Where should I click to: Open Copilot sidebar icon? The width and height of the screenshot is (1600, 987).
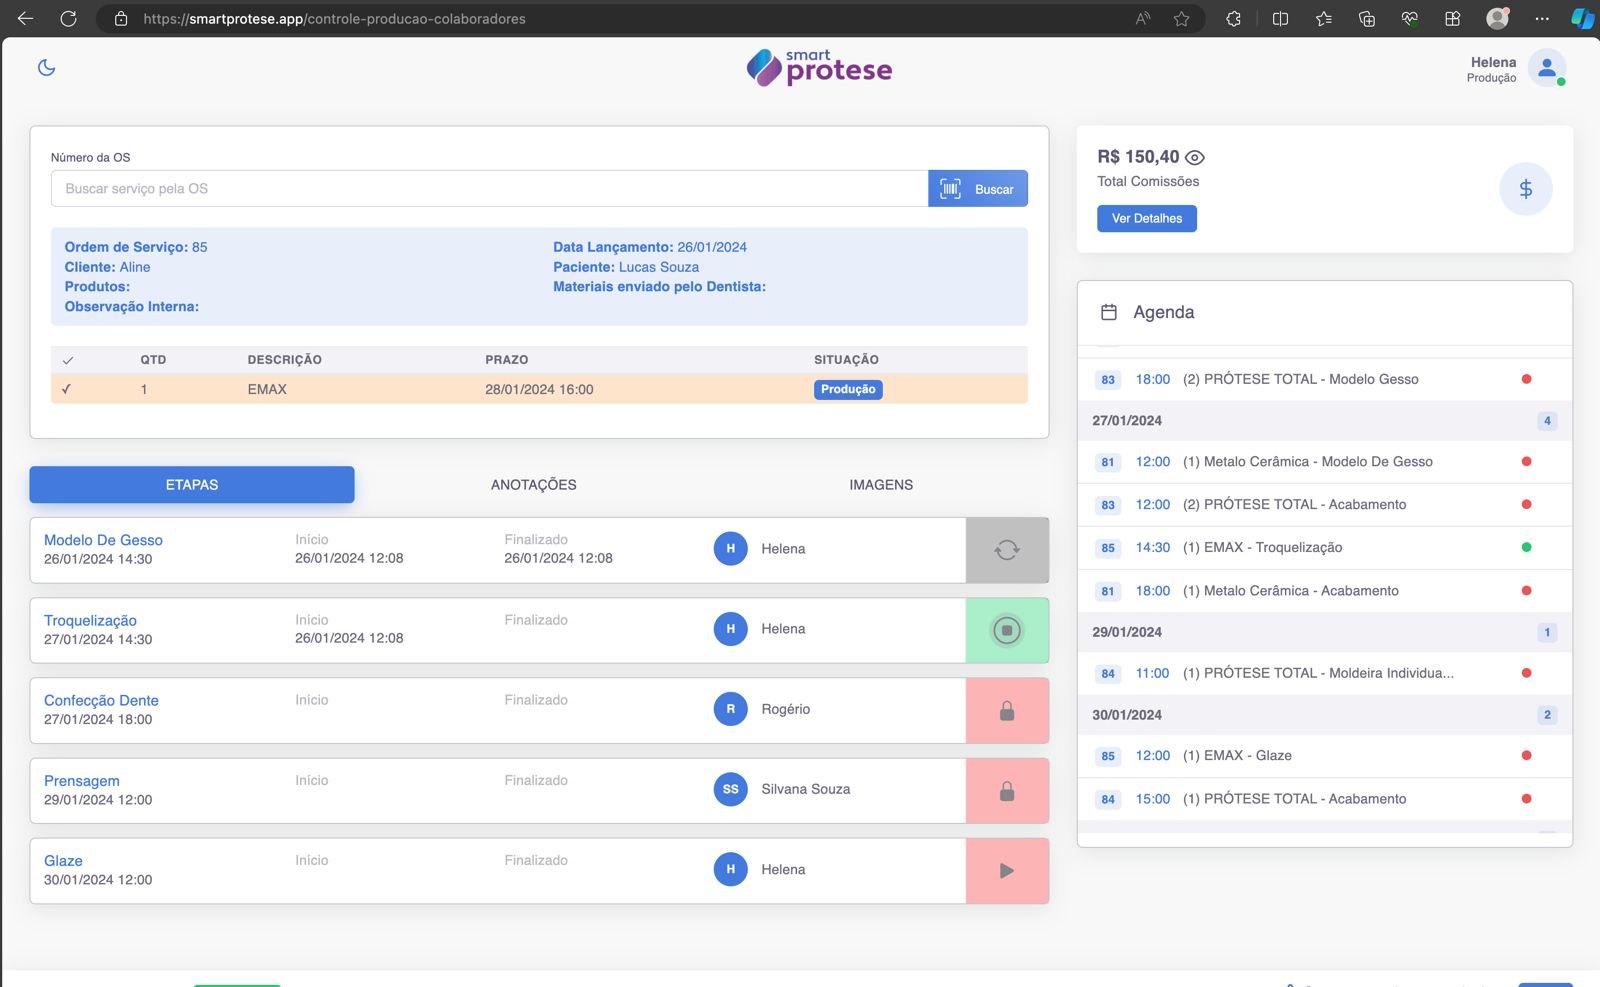1582,19
